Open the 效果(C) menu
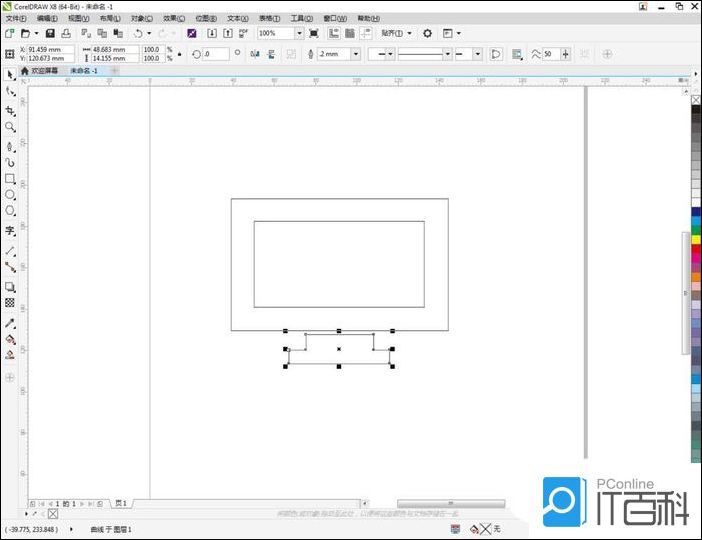This screenshot has height=540, width=702. 174,18
